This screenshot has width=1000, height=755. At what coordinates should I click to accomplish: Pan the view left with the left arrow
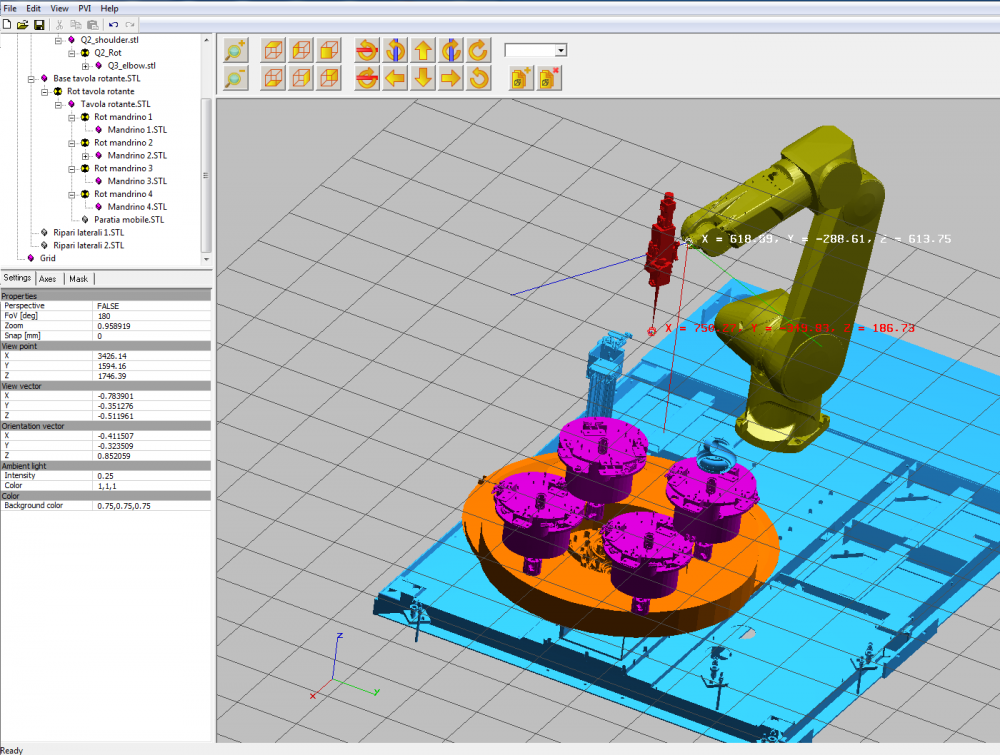click(x=395, y=78)
